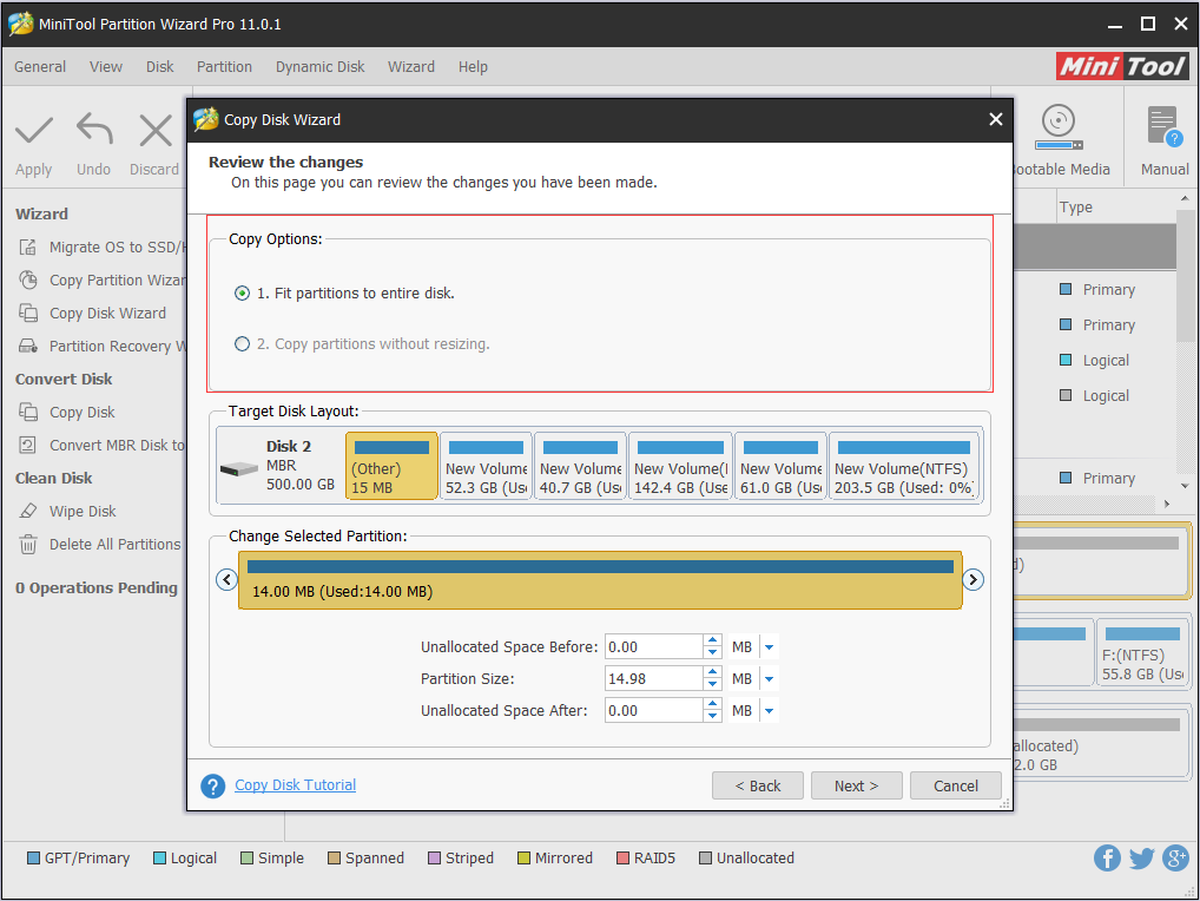The height and width of the screenshot is (901, 1200).
Task: Click Unallocated Space After spinner arrows
Action: point(712,711)
